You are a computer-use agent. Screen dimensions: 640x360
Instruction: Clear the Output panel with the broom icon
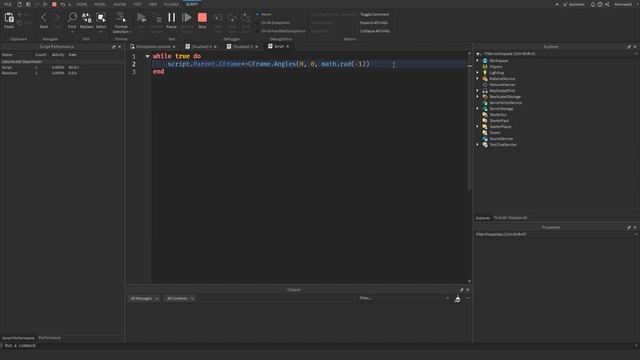pyautogui.click(x=458, y=299)
